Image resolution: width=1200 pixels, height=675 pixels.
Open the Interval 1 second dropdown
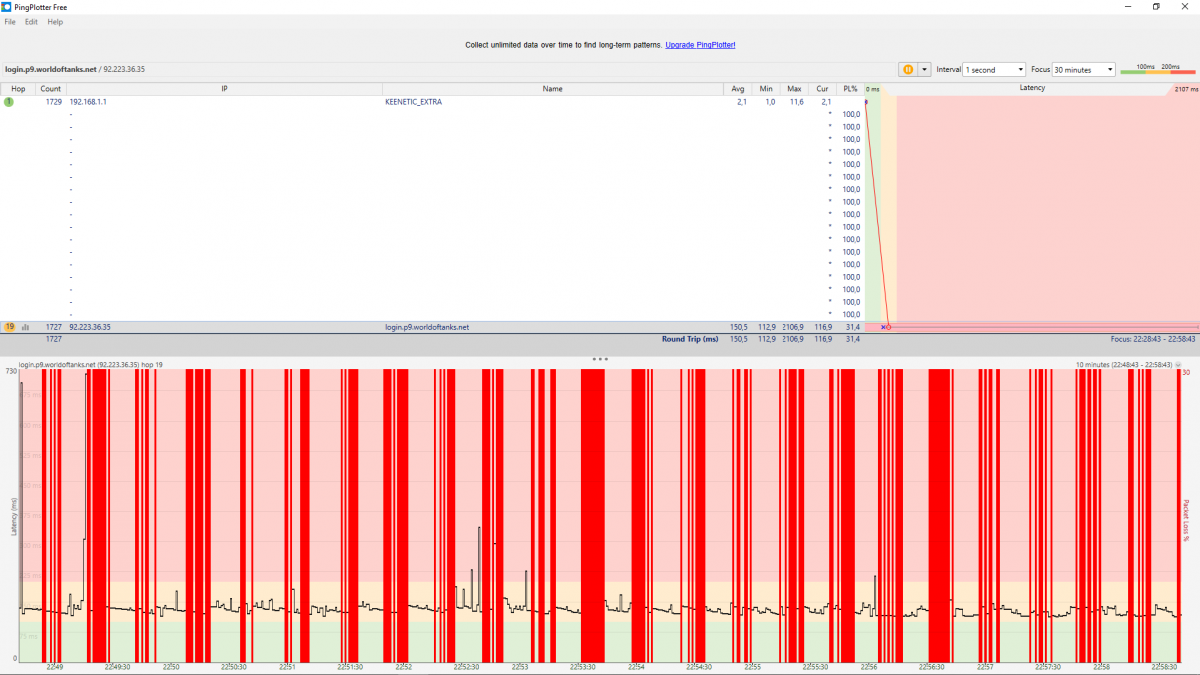tap(994, 70)
